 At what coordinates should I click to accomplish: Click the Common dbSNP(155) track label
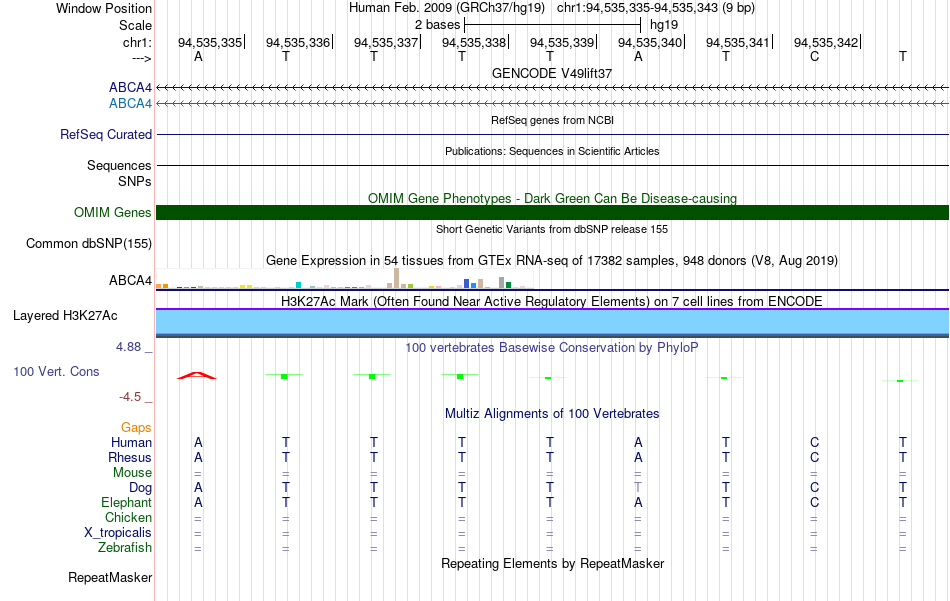click(x=89, y=244)
